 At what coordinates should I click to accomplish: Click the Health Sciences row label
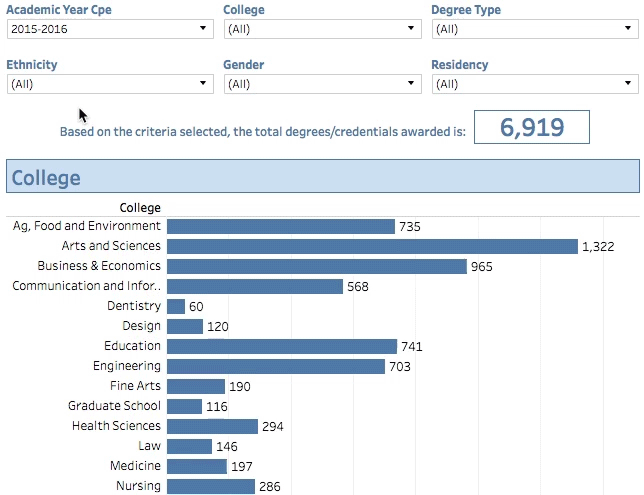coord(116,426)
